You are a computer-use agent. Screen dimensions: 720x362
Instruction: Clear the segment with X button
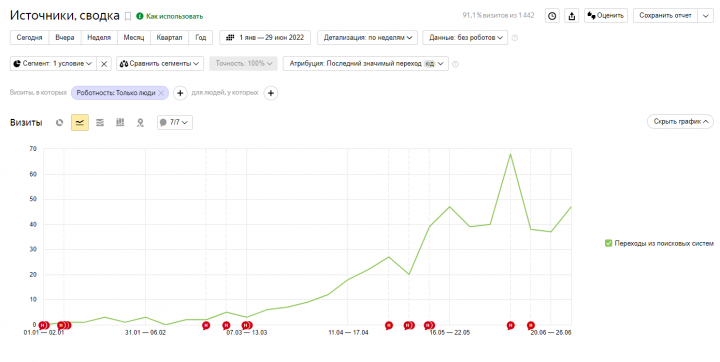tap(104, 64)
